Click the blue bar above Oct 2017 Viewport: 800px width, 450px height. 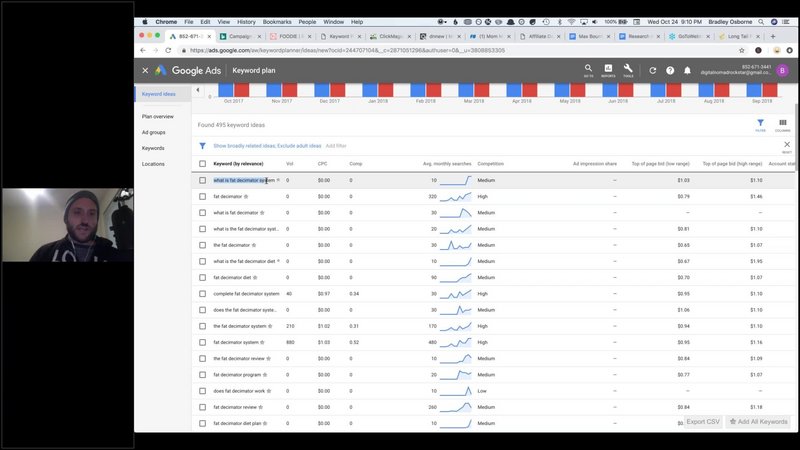tap(226, 90)
